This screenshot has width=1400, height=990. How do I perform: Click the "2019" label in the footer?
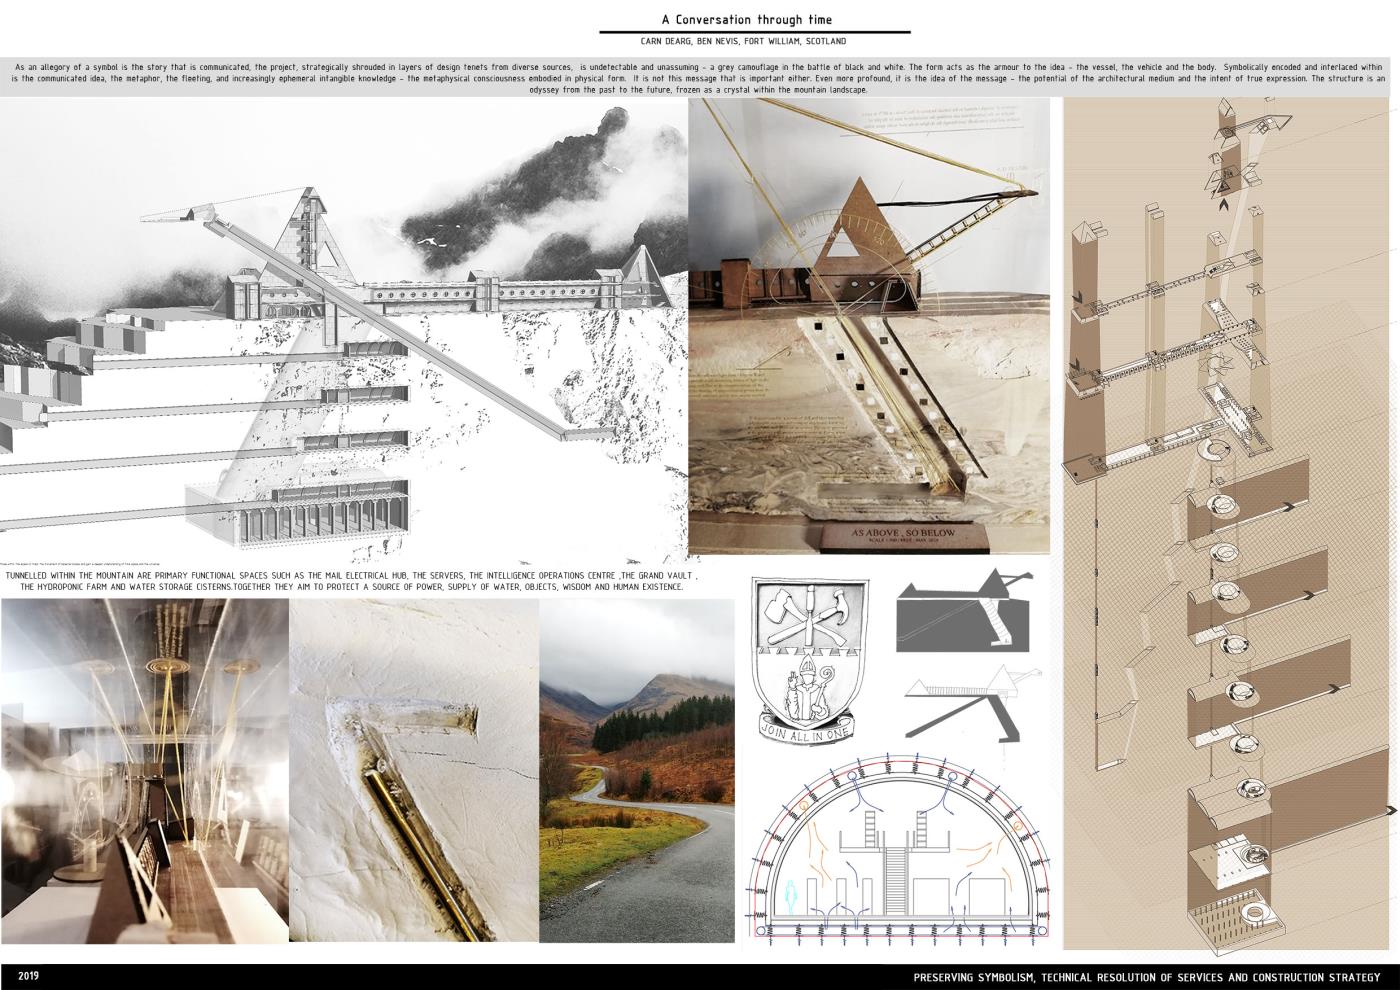click(x=28, y=976)
